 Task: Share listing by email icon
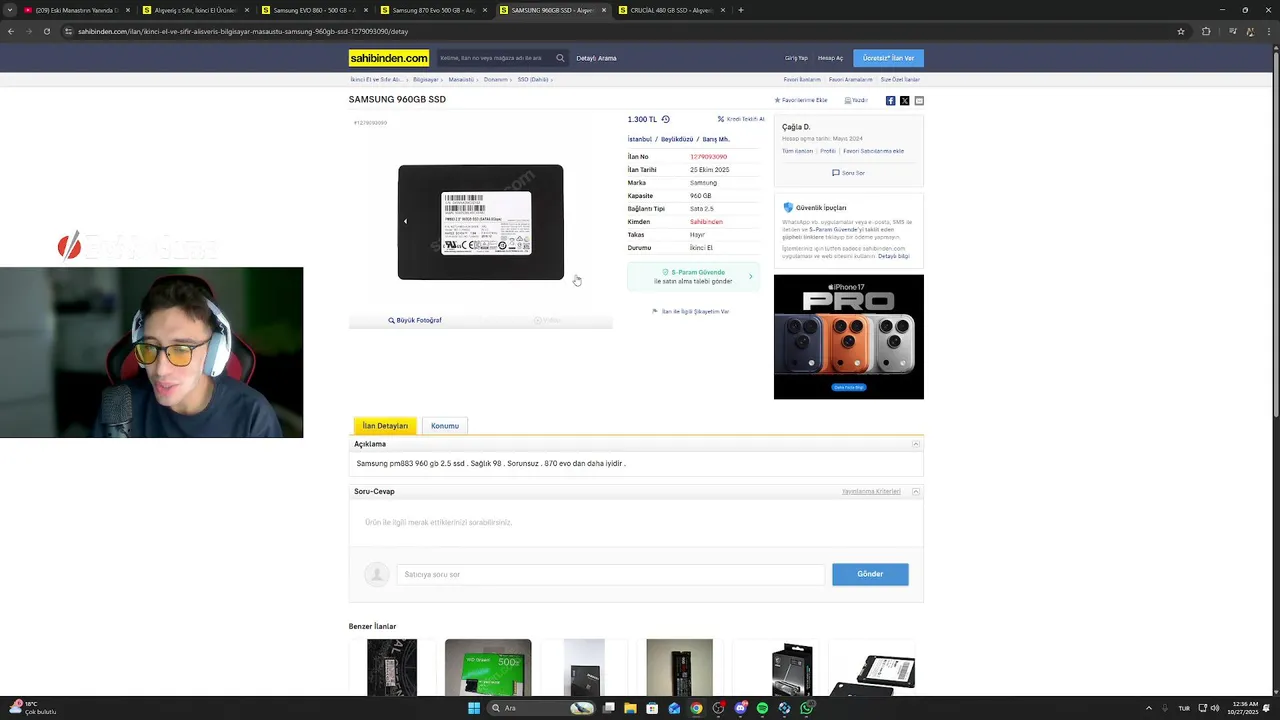(919, 100)
